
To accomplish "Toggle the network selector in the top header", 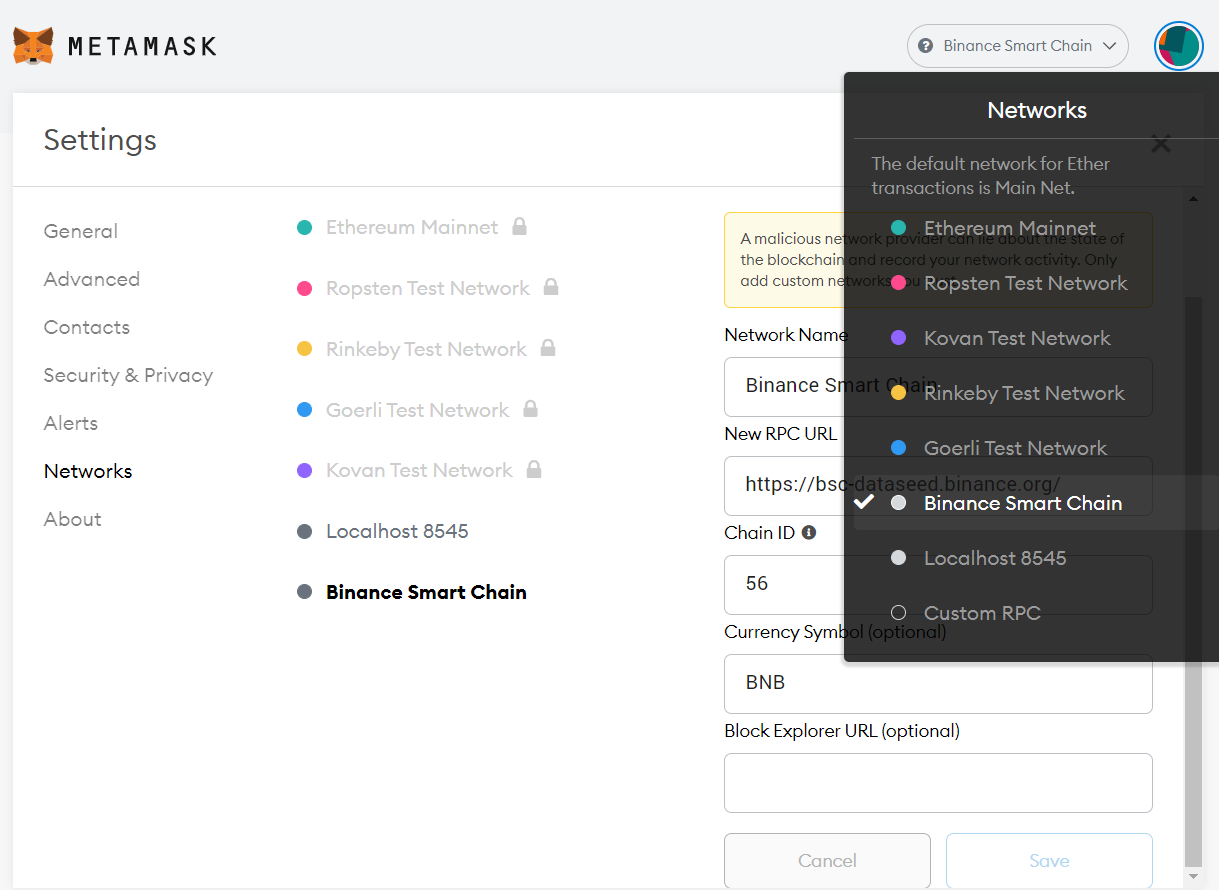I will [x=1017, y=46].
